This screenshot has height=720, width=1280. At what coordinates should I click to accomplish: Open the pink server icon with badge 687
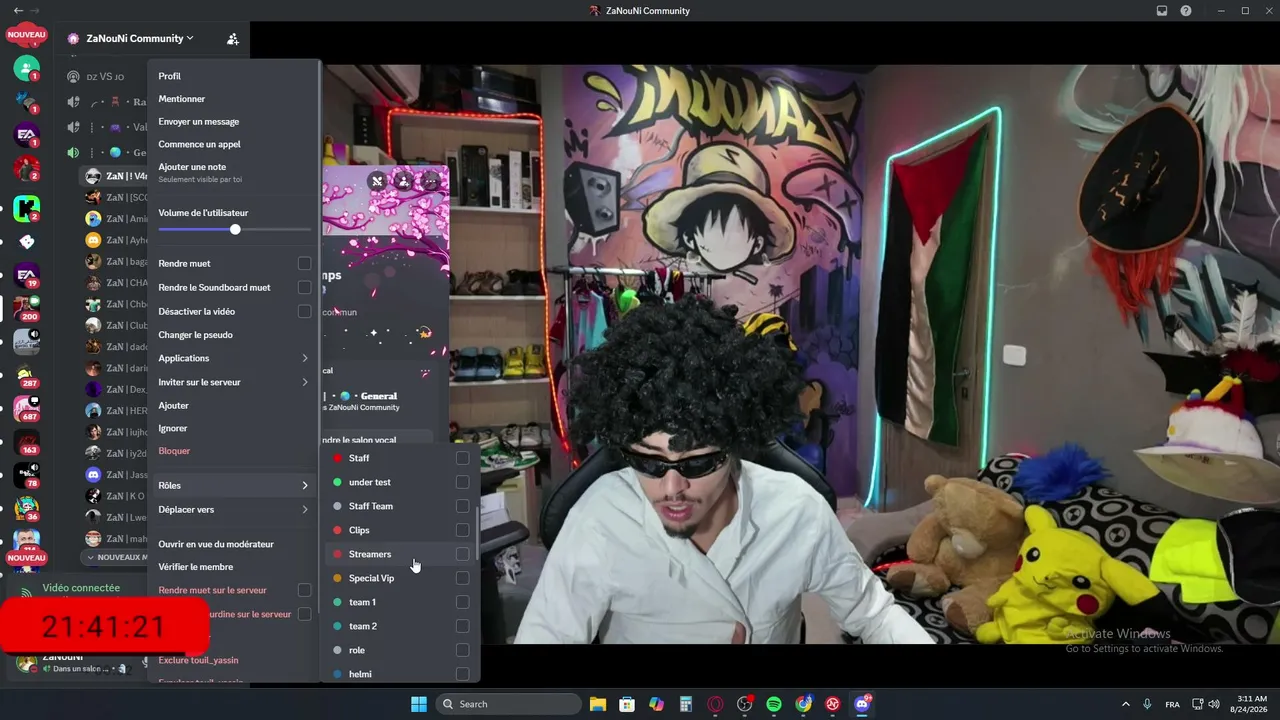click(27, 408)
